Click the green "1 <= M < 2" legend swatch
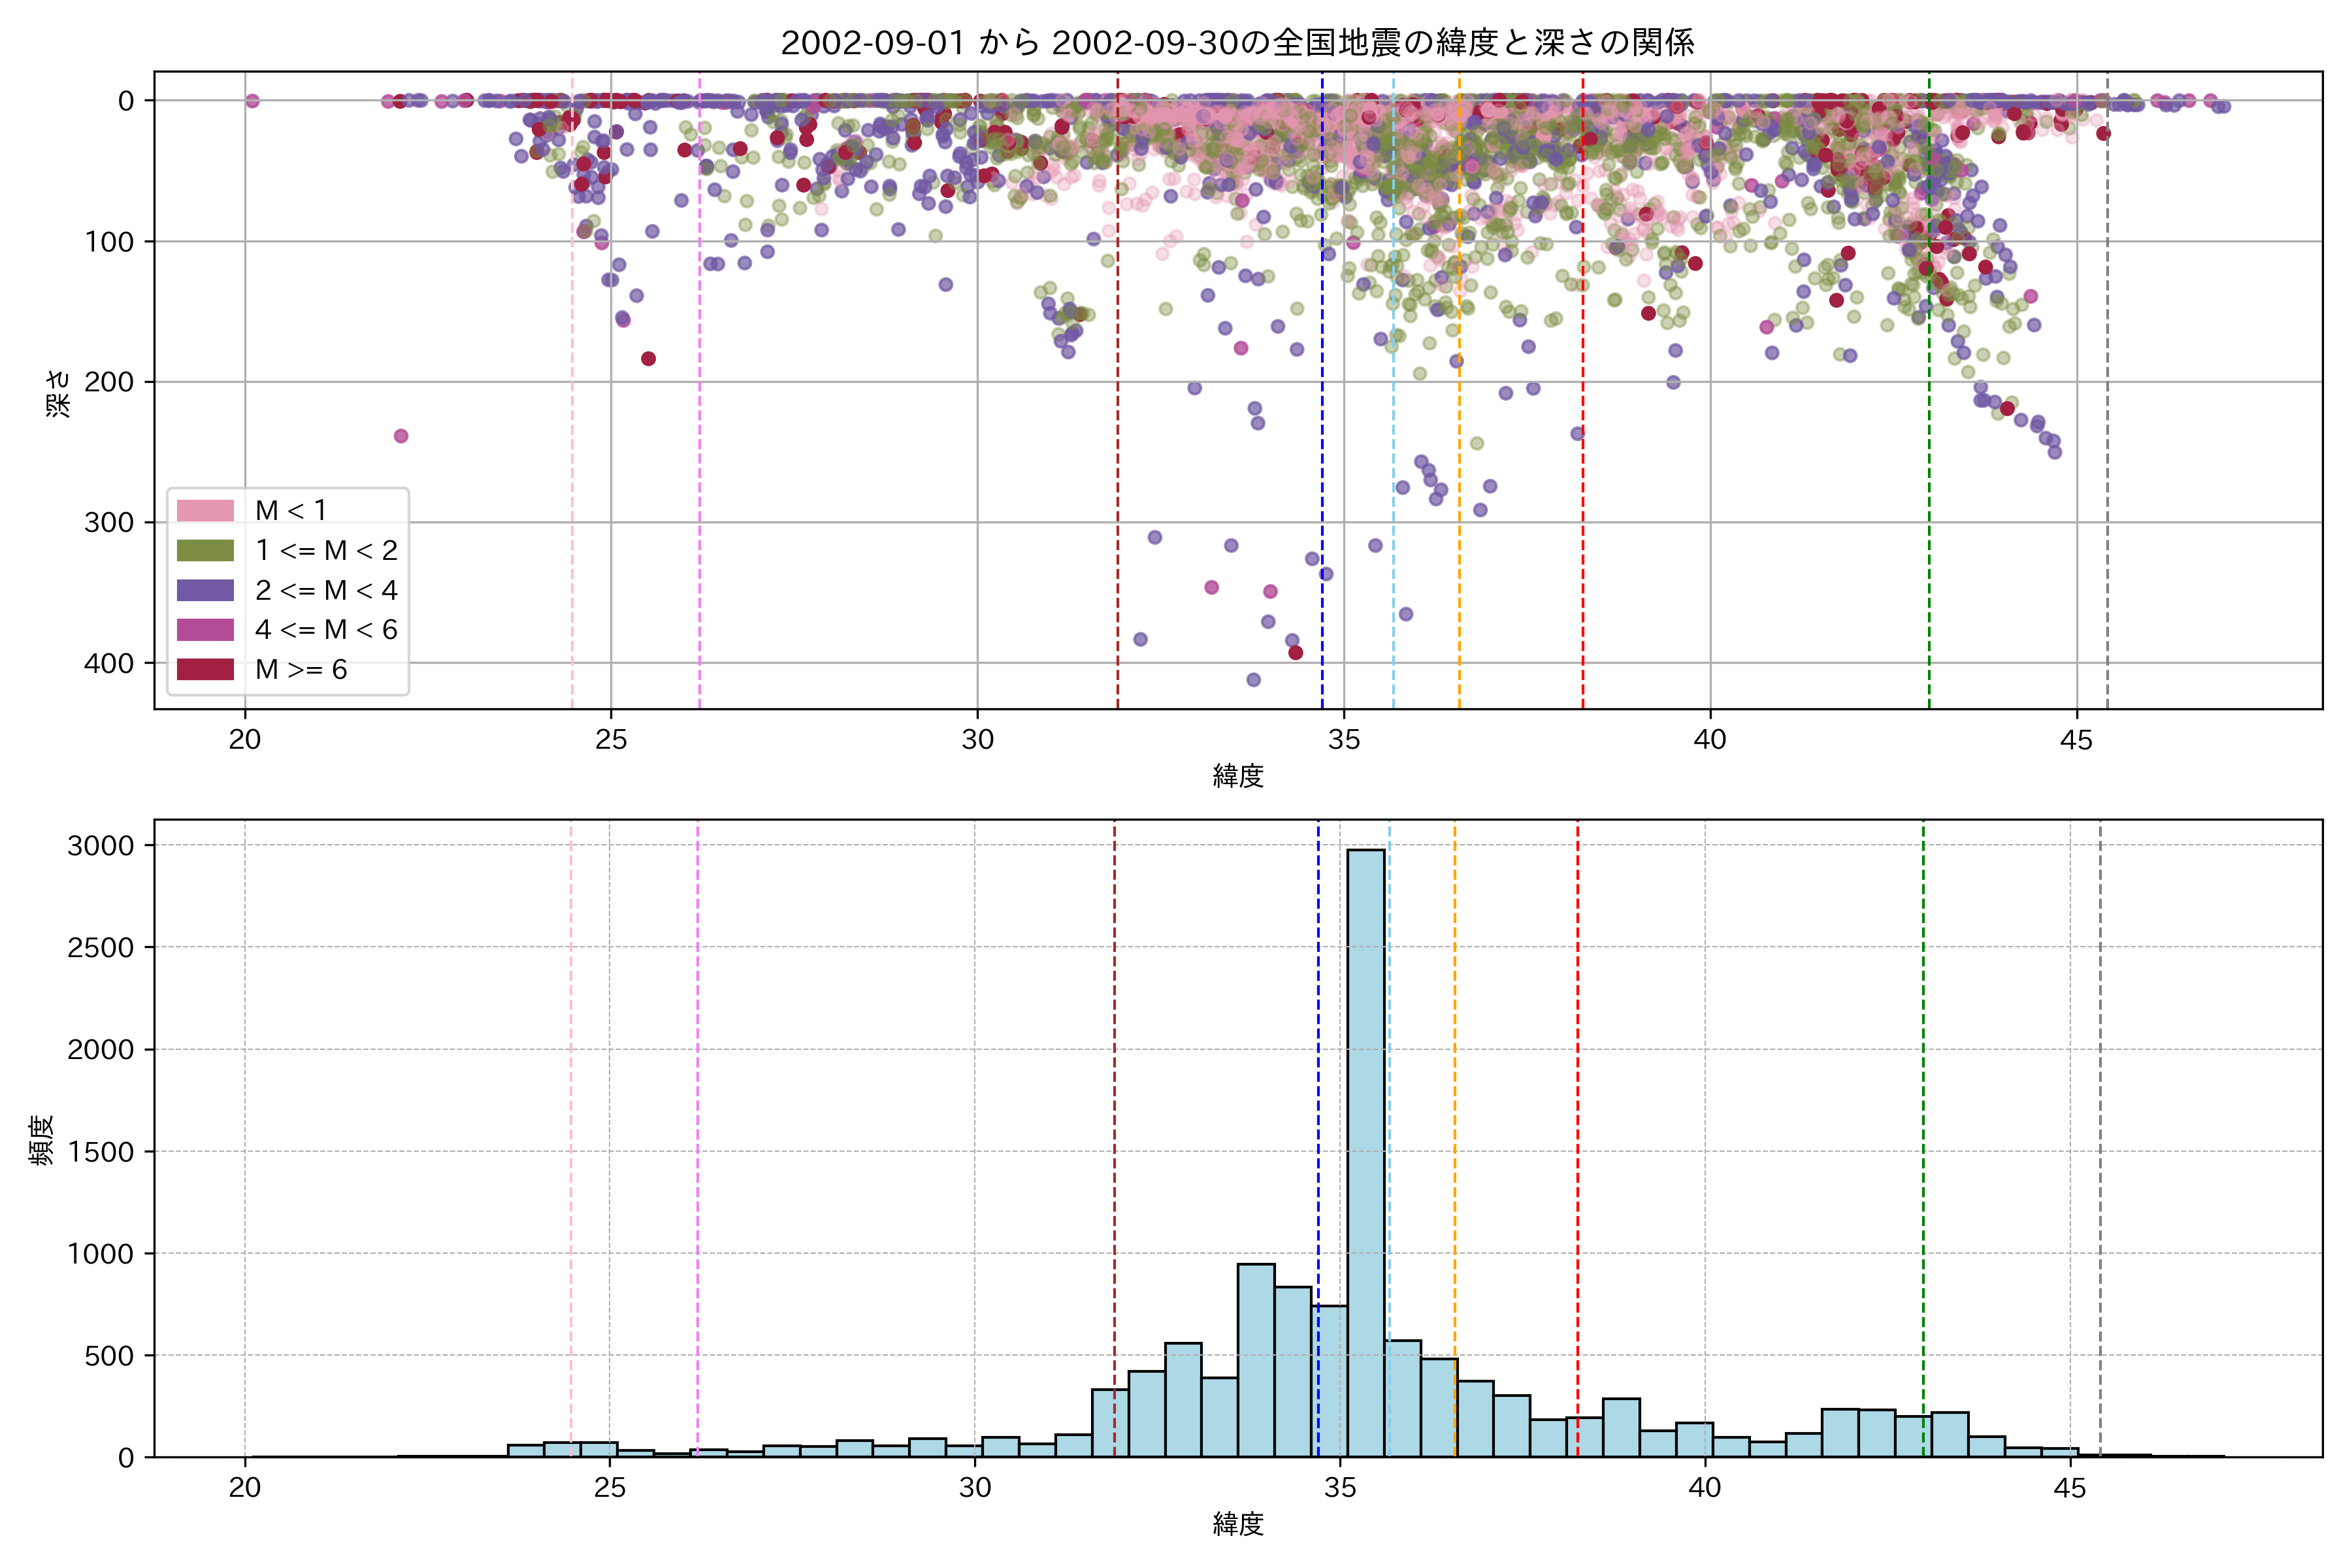 click(x=205, y=551)
